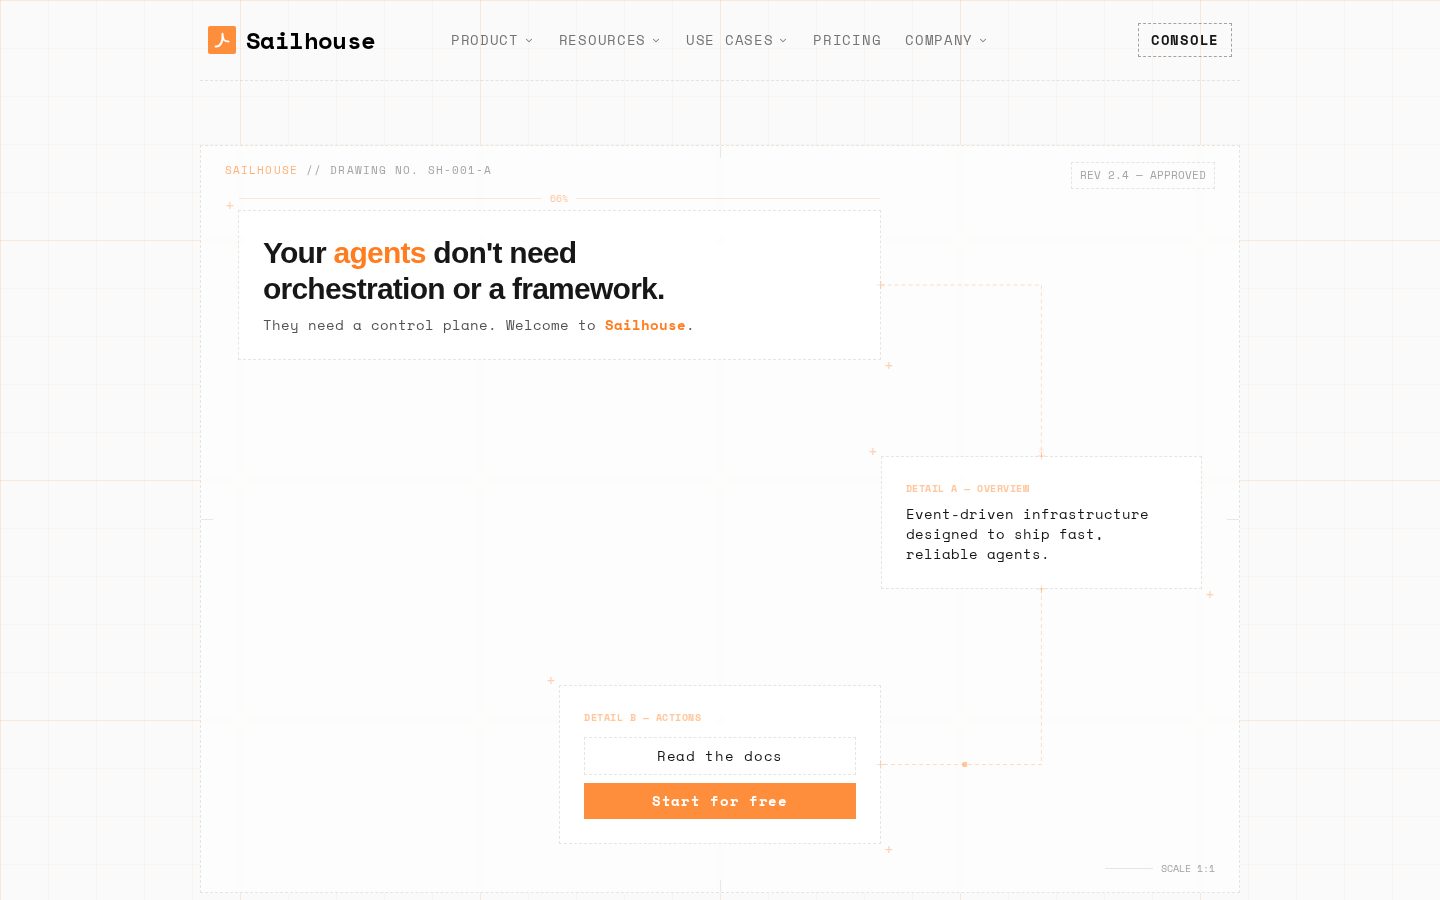The width and height of the screenshot is (1440, 900).
Task: Open the Company menu
Action: [x=946, y=40]
